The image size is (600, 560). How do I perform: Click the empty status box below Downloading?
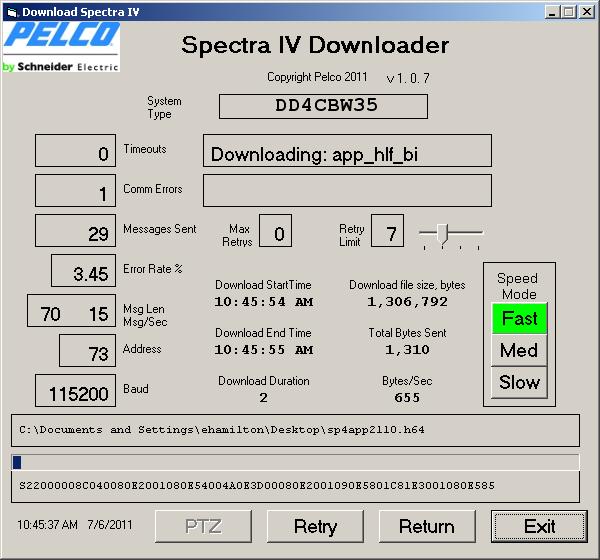click(347, 191)
